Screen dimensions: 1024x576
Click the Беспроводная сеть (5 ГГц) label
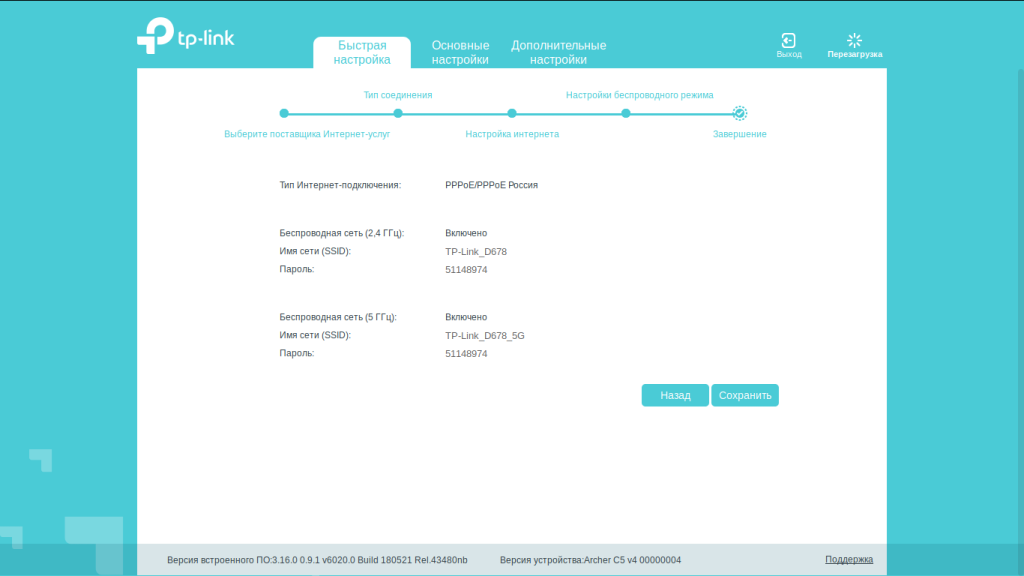(x=338, y=317)
